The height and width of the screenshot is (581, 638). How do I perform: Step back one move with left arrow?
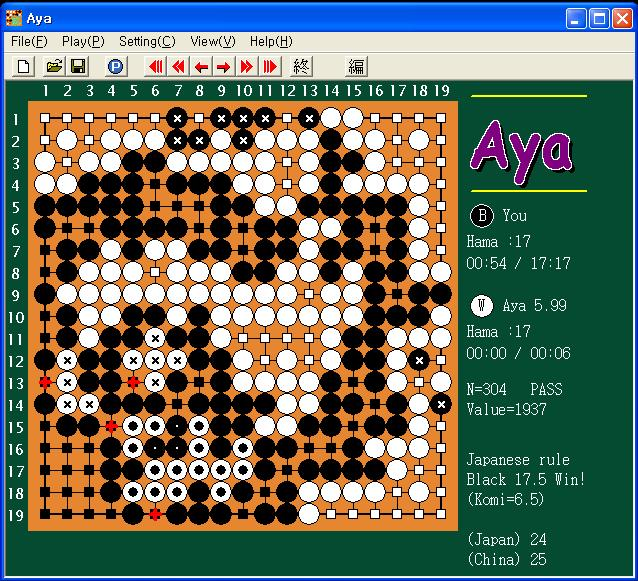pyautogui.click(x=201, y=66)
